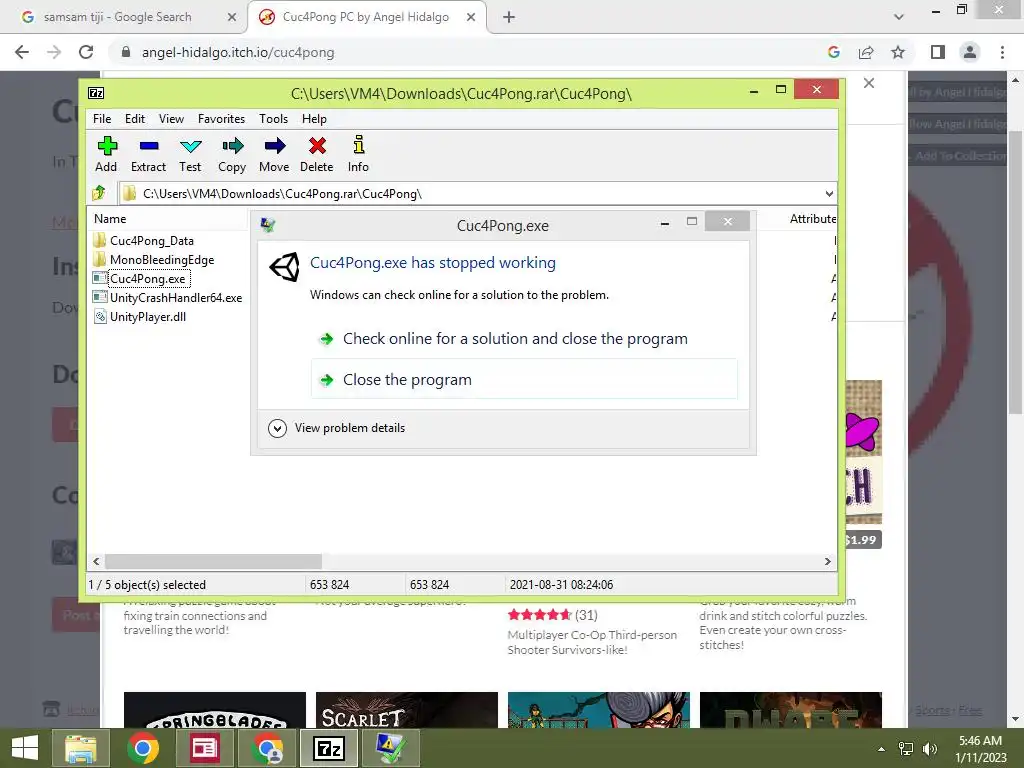Click the Chrome back arrow
The width and height of the screenshot is (1024, 768).
(22, 52)
